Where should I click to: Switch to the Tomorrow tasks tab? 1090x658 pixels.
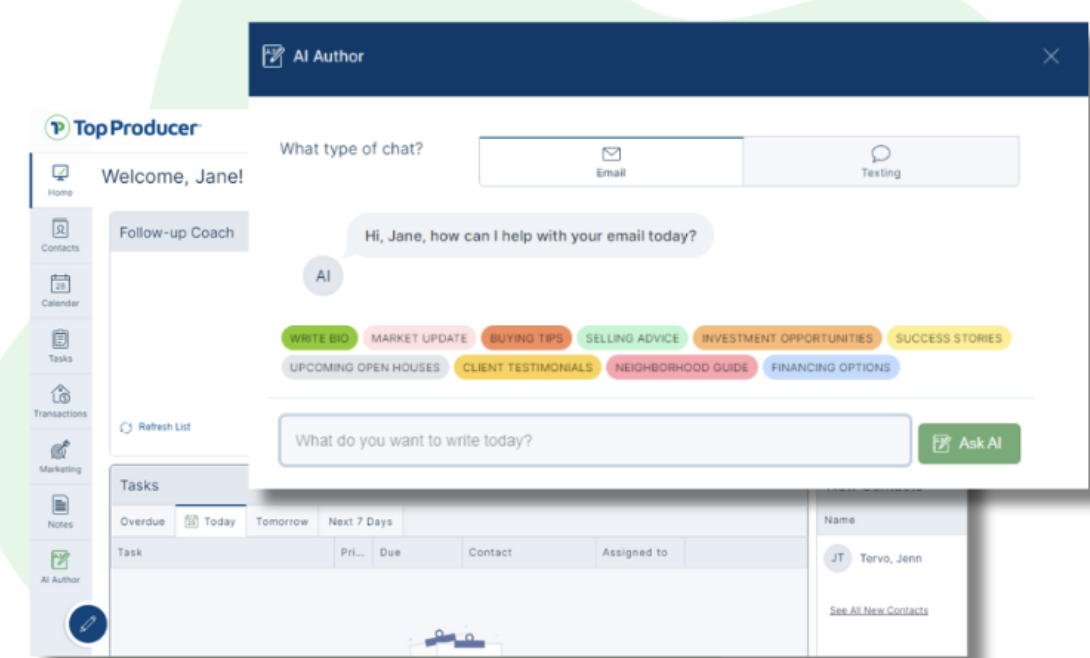(282, 521)
